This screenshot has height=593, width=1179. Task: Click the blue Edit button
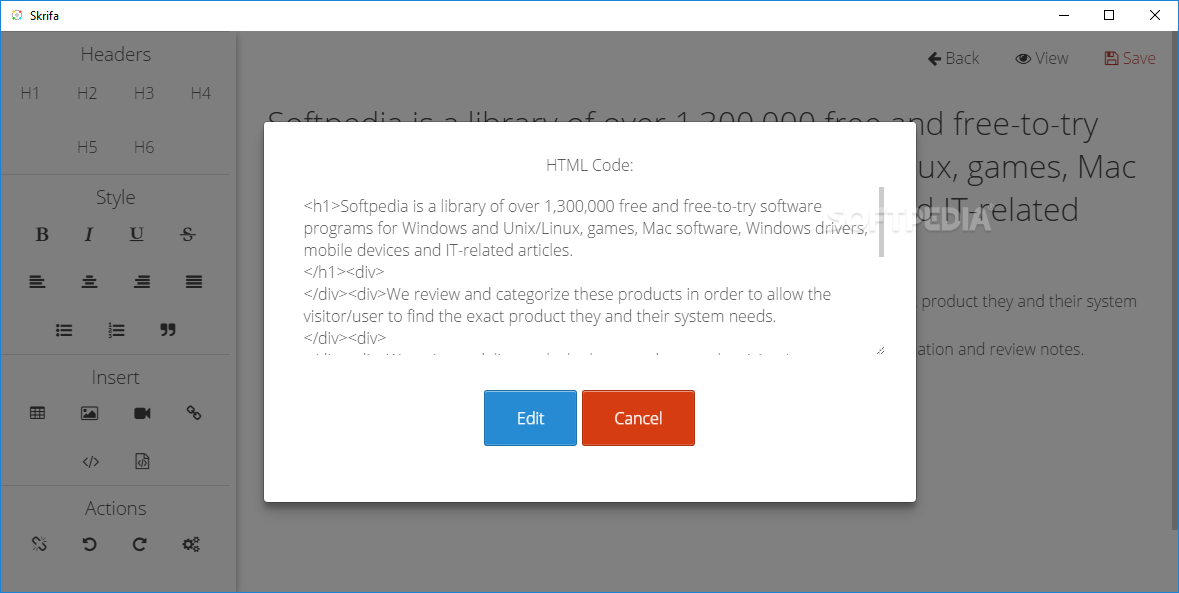pos(530,418)
